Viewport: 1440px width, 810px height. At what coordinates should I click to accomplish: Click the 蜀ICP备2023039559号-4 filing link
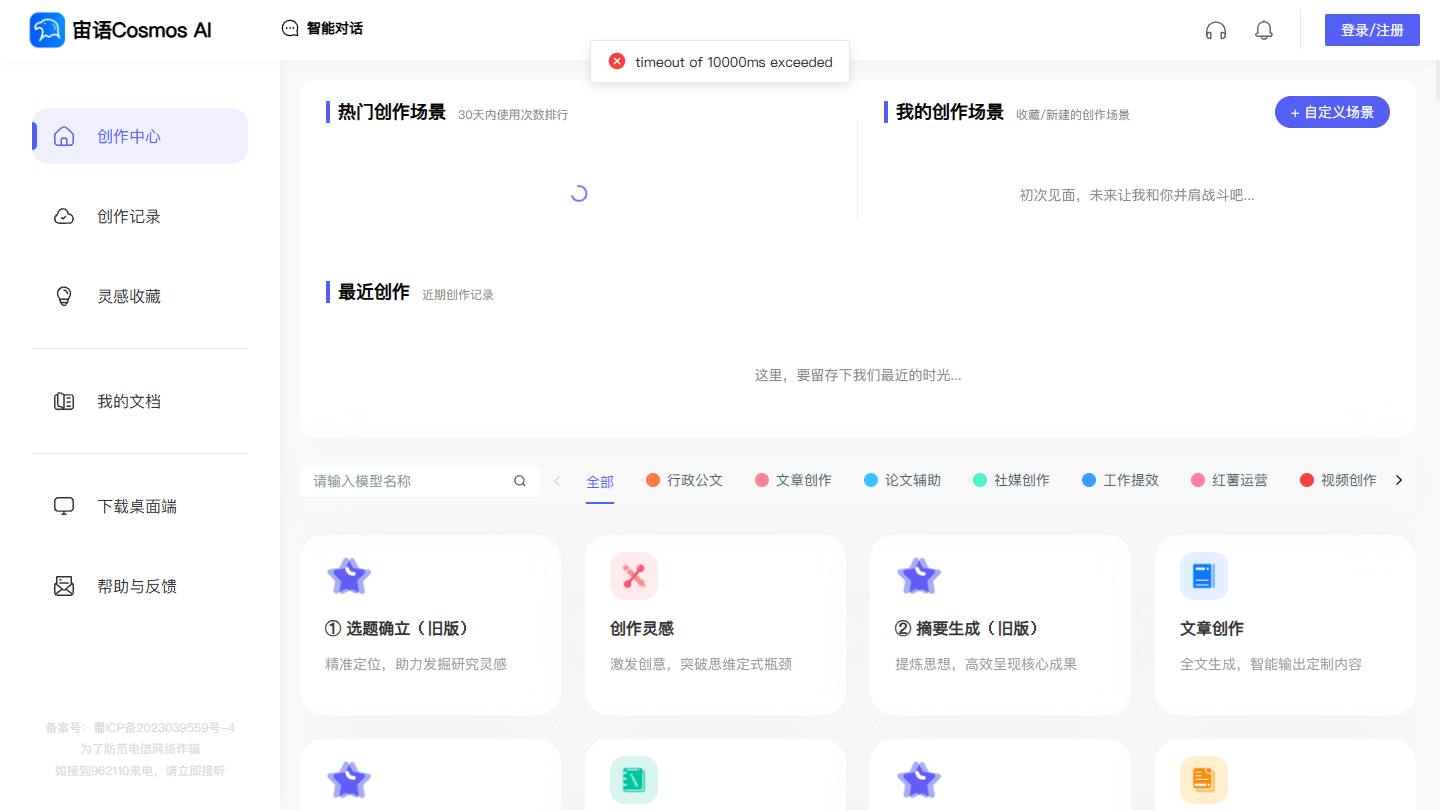click(164, 728)
